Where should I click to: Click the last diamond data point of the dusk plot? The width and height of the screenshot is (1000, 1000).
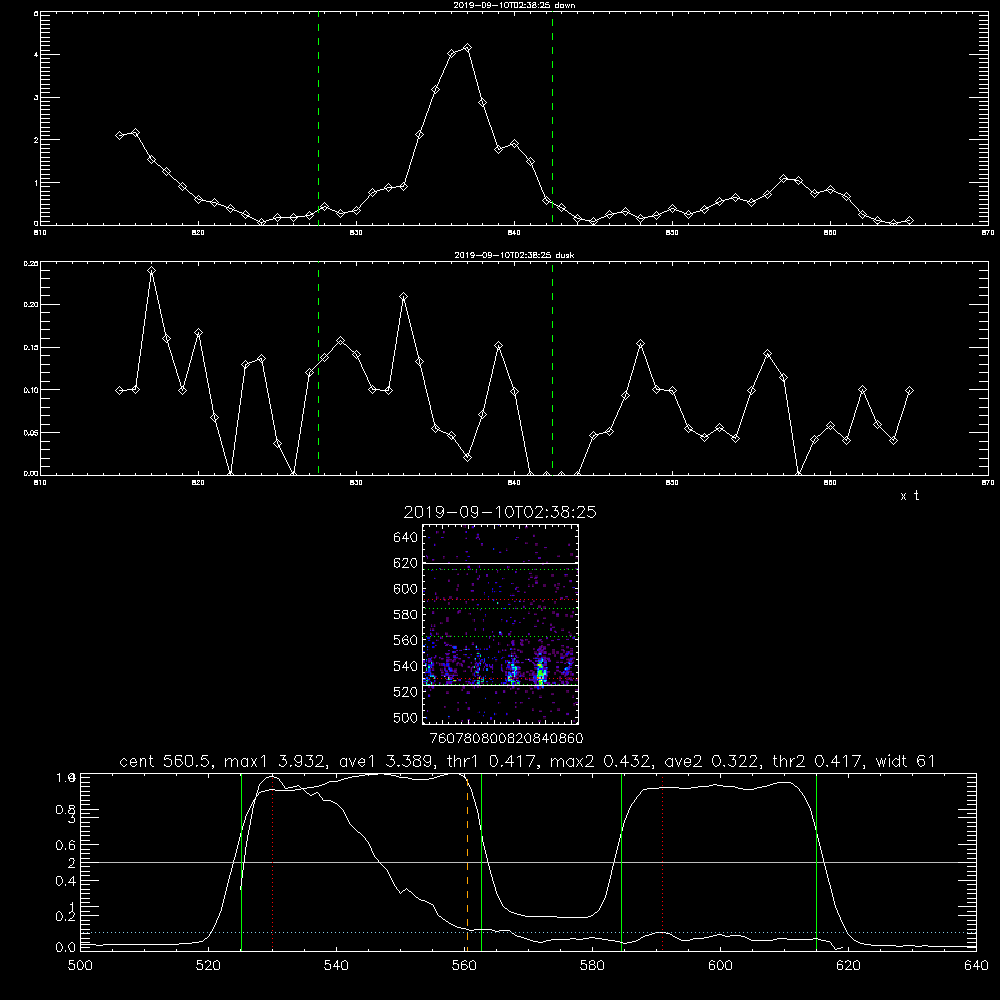click(909, 390)
